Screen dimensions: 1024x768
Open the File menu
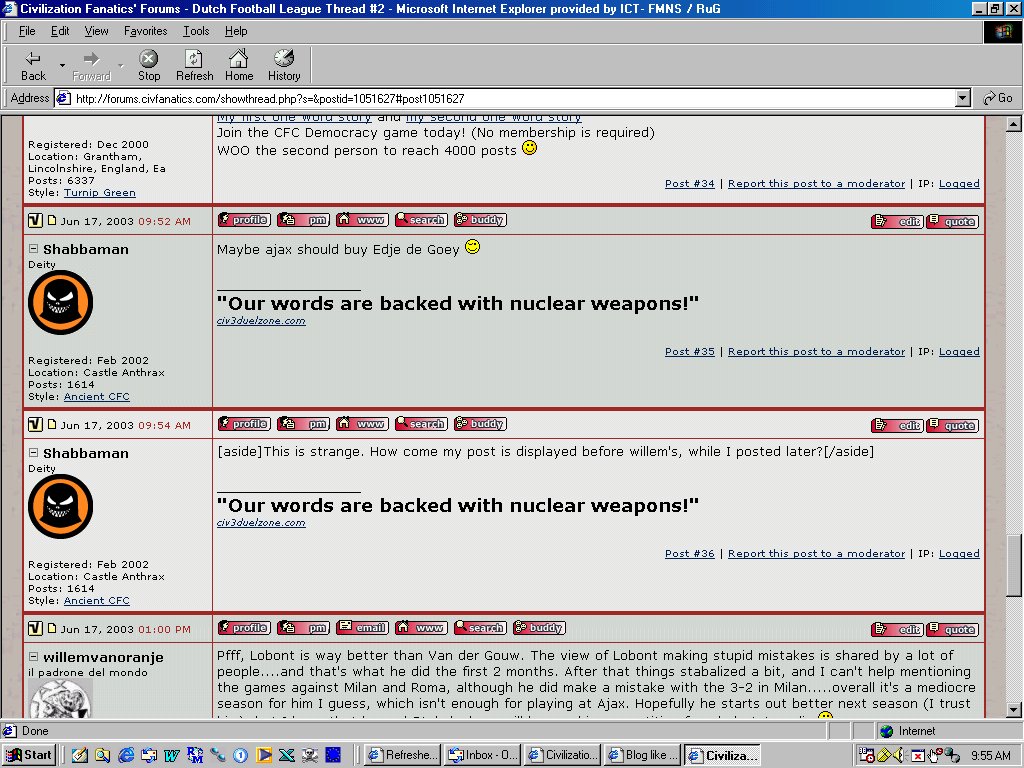27,31
